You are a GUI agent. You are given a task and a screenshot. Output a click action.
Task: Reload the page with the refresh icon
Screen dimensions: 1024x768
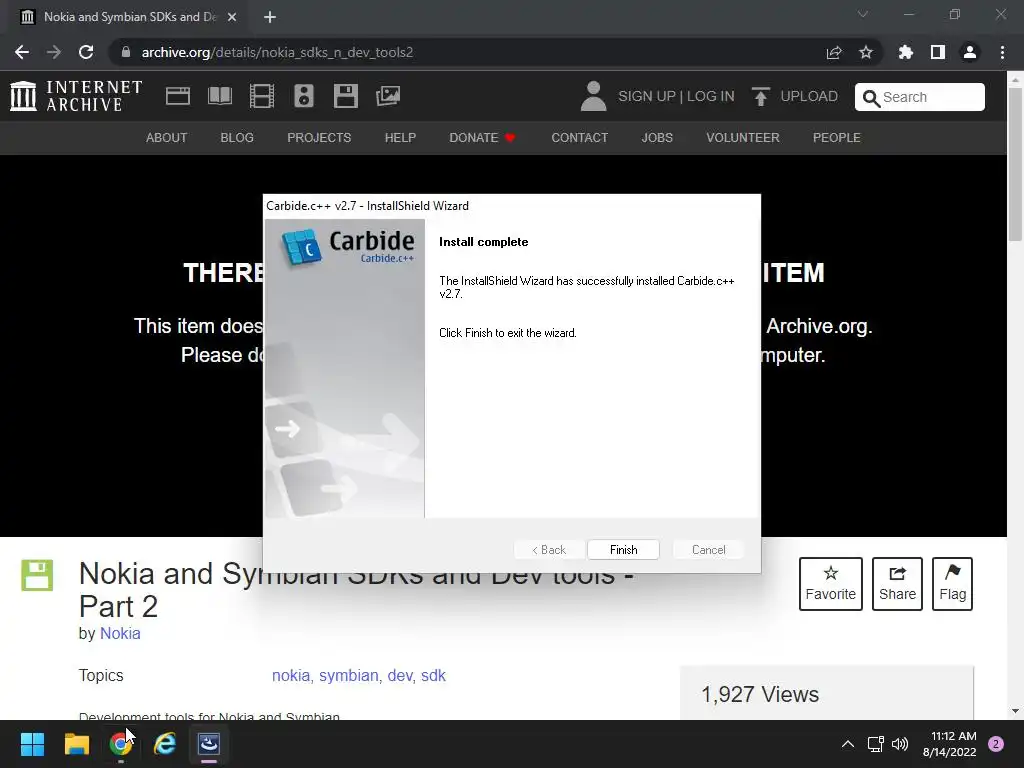pyautogui.click(x=86, y=52)
